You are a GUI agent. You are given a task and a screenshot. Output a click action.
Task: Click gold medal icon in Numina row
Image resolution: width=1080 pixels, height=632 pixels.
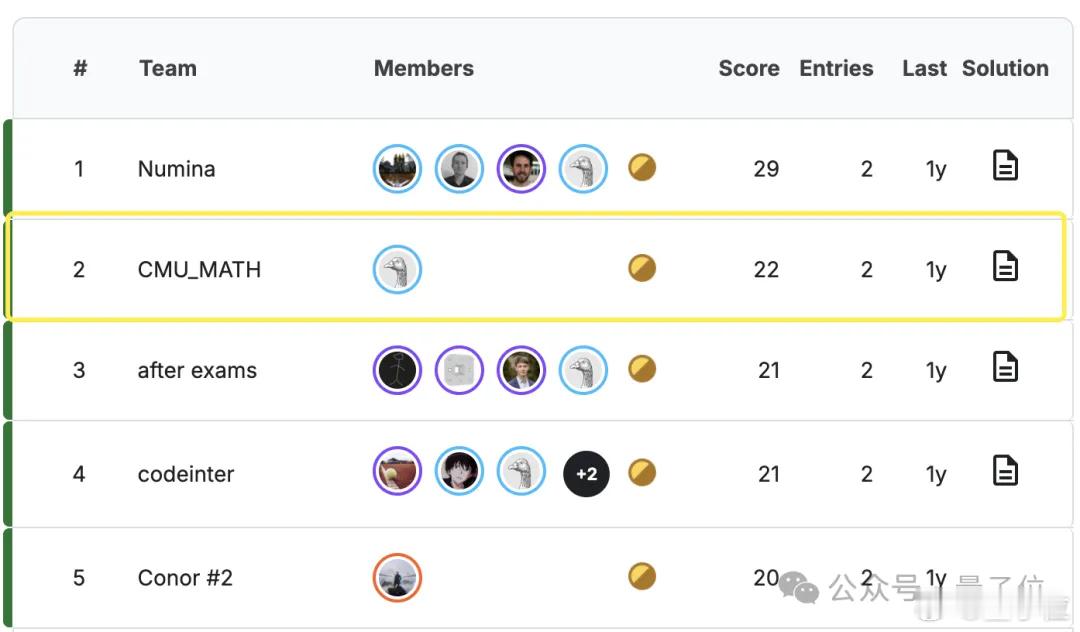click(642, 167)
